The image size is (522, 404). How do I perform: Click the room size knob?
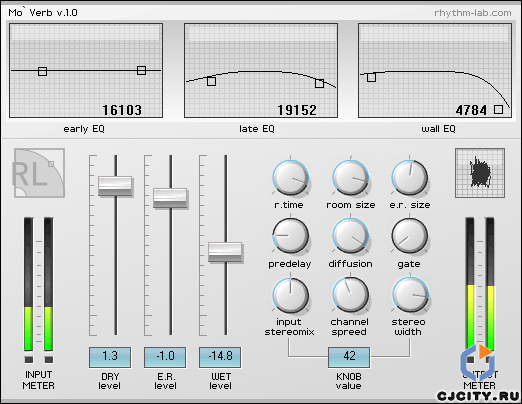pos(350,178)
